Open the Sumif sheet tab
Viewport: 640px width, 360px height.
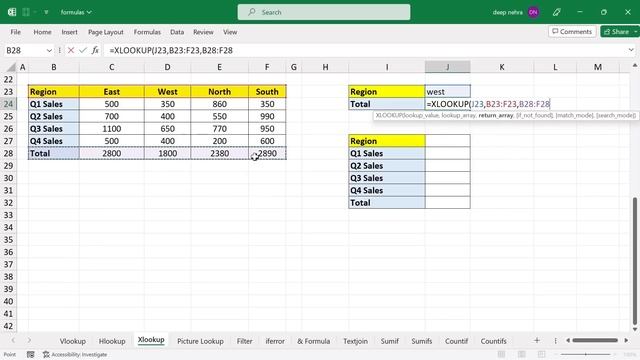pos(389,341)
